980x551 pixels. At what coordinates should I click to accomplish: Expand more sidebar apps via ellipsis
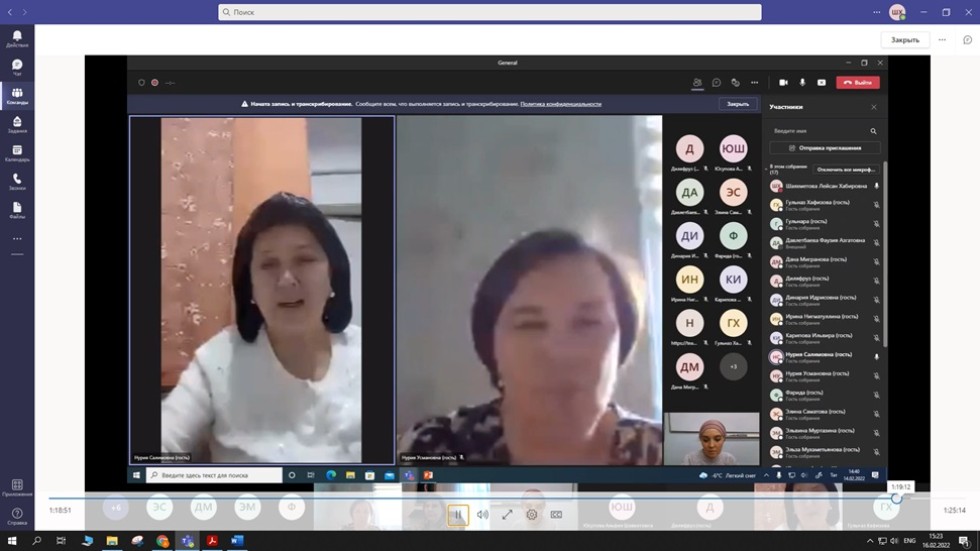pyautogui.click(x=17, y=239)
